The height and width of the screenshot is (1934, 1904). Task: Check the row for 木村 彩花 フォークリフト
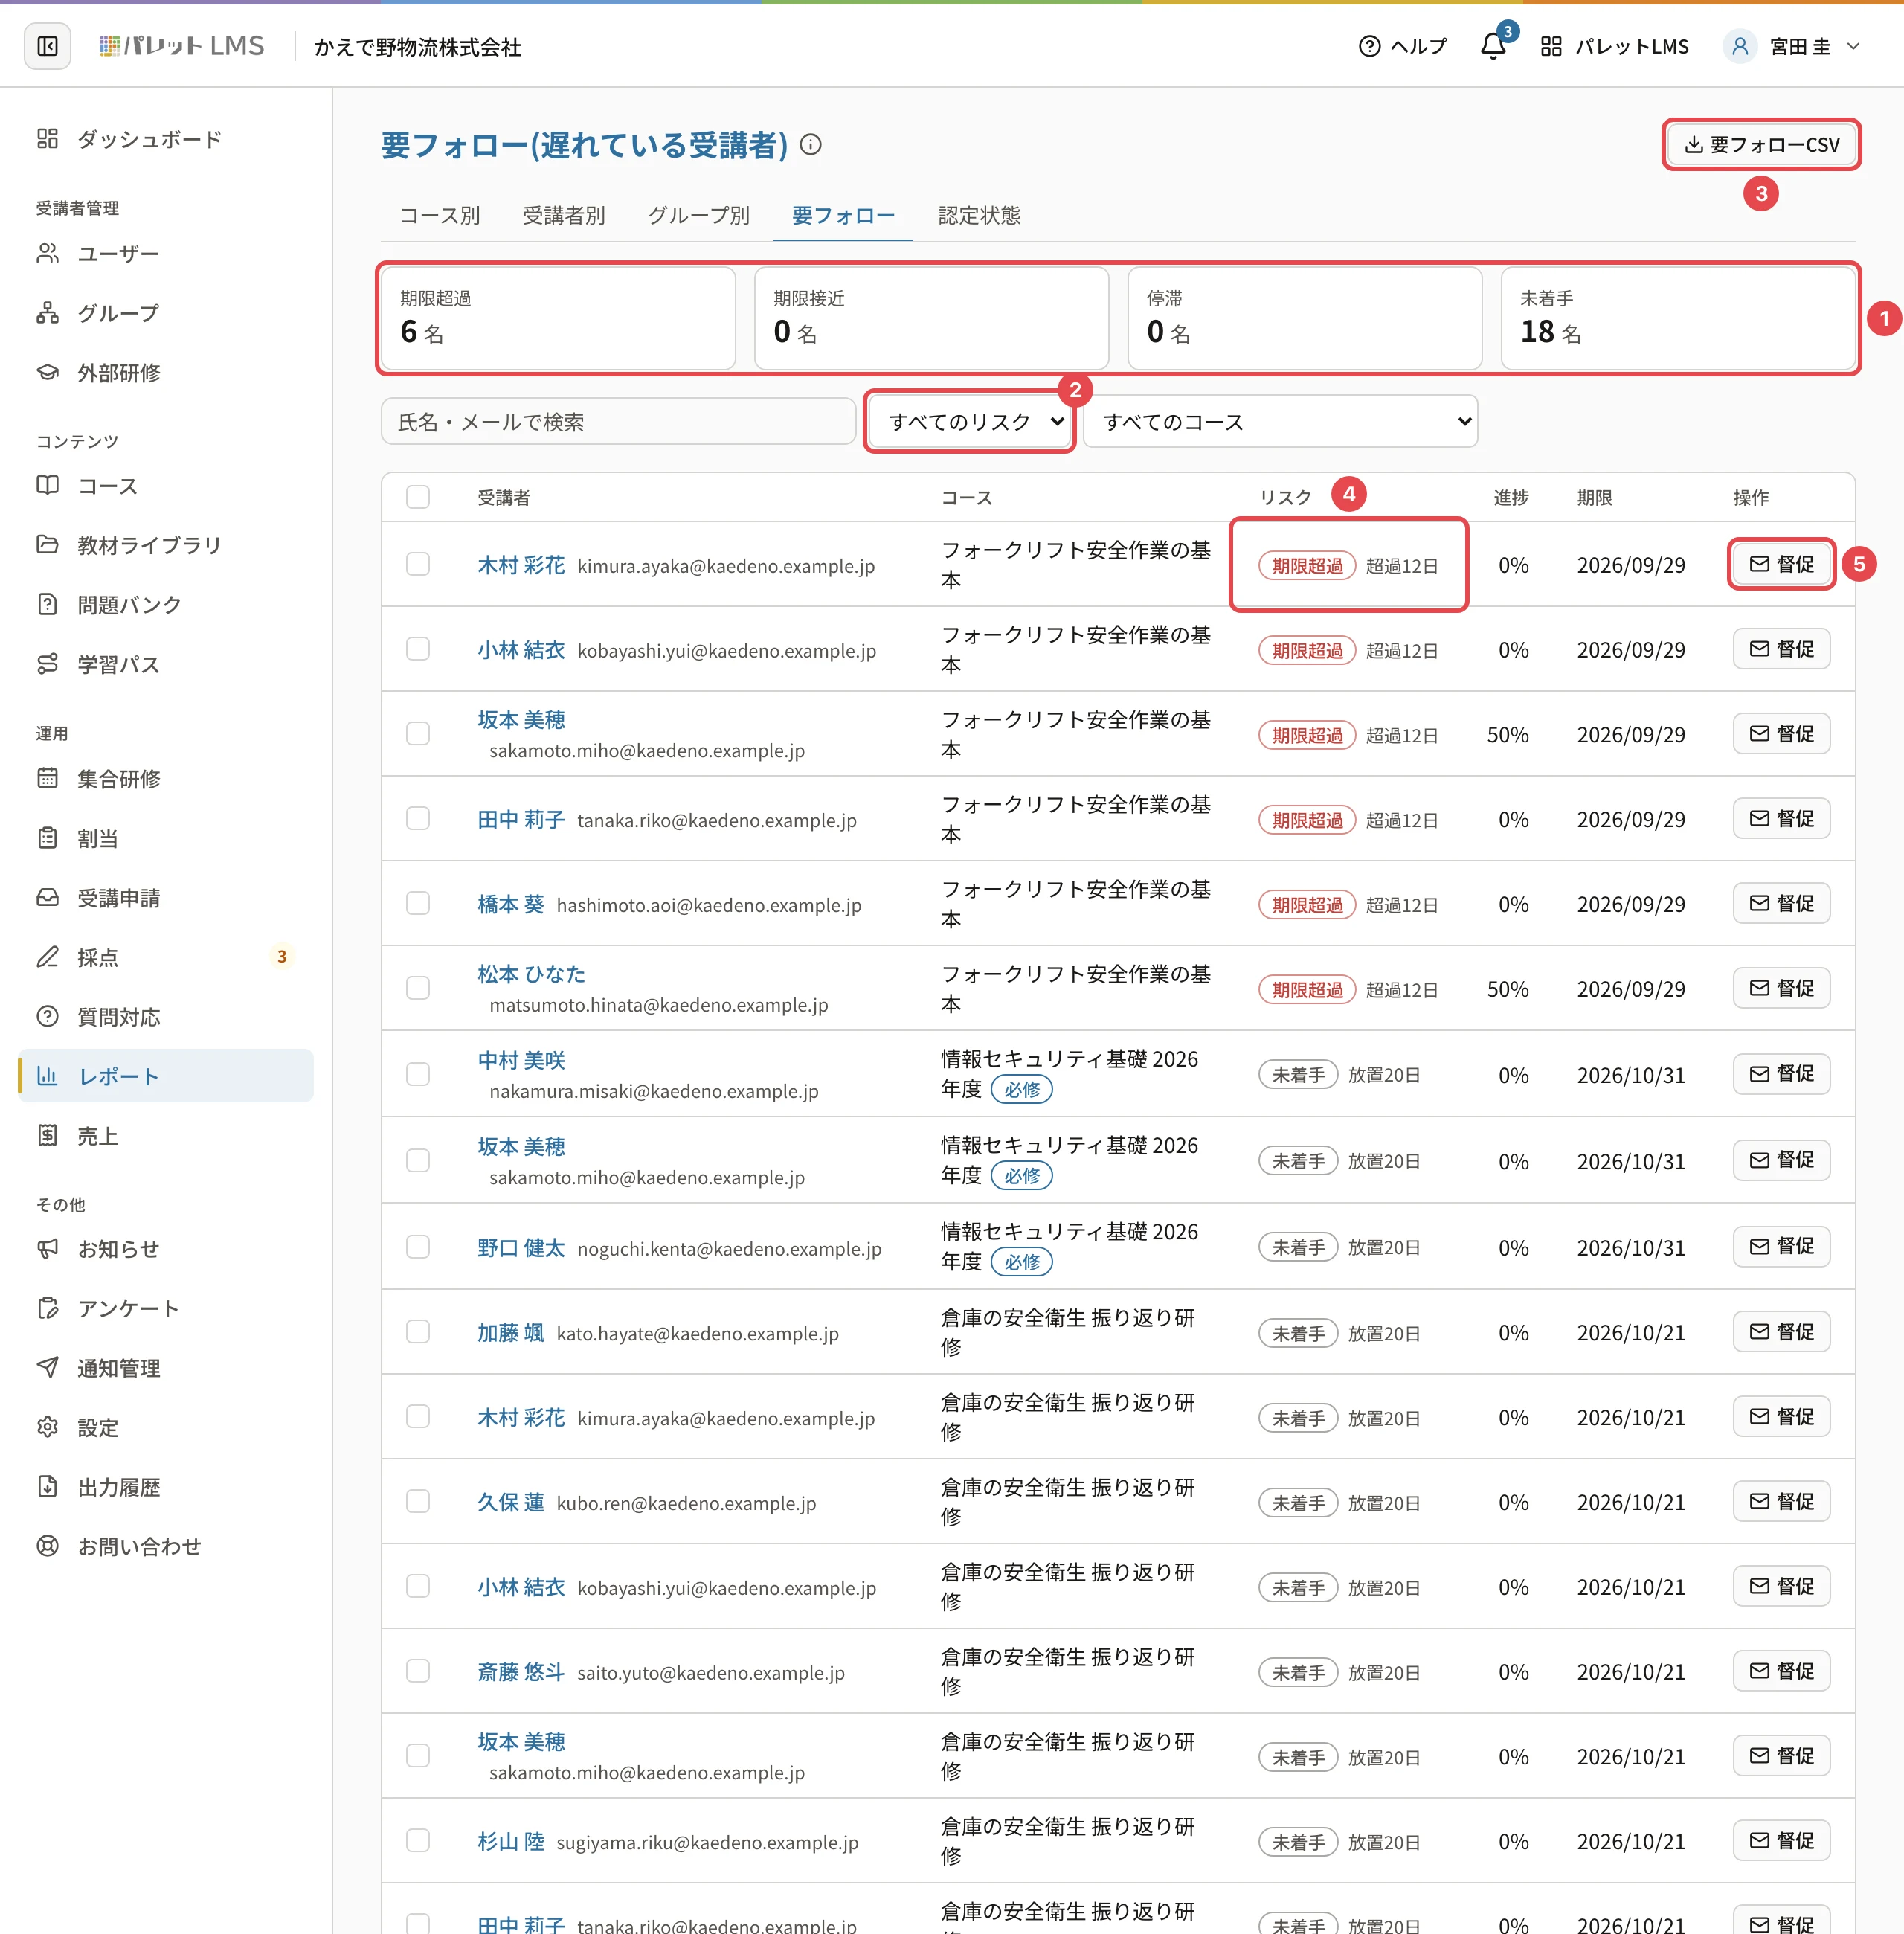pos(418,564)
